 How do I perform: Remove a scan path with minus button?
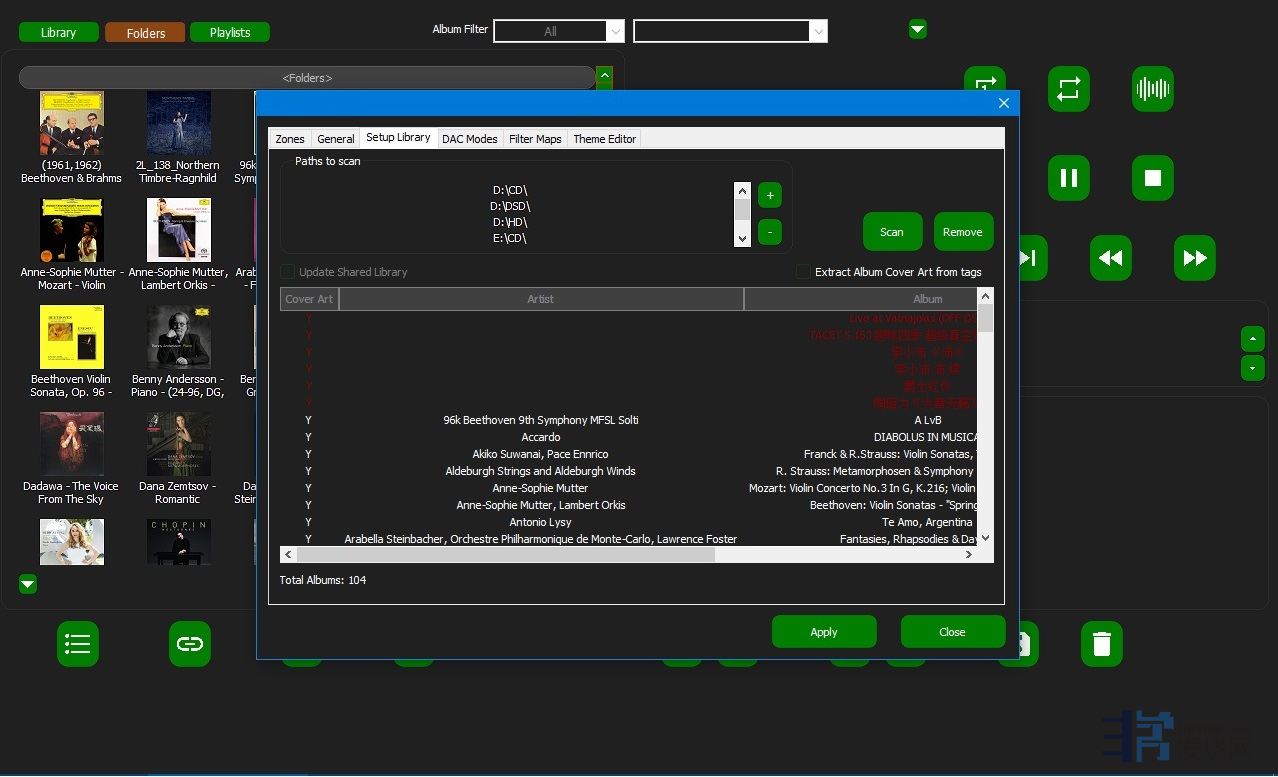tap(769, 232)
